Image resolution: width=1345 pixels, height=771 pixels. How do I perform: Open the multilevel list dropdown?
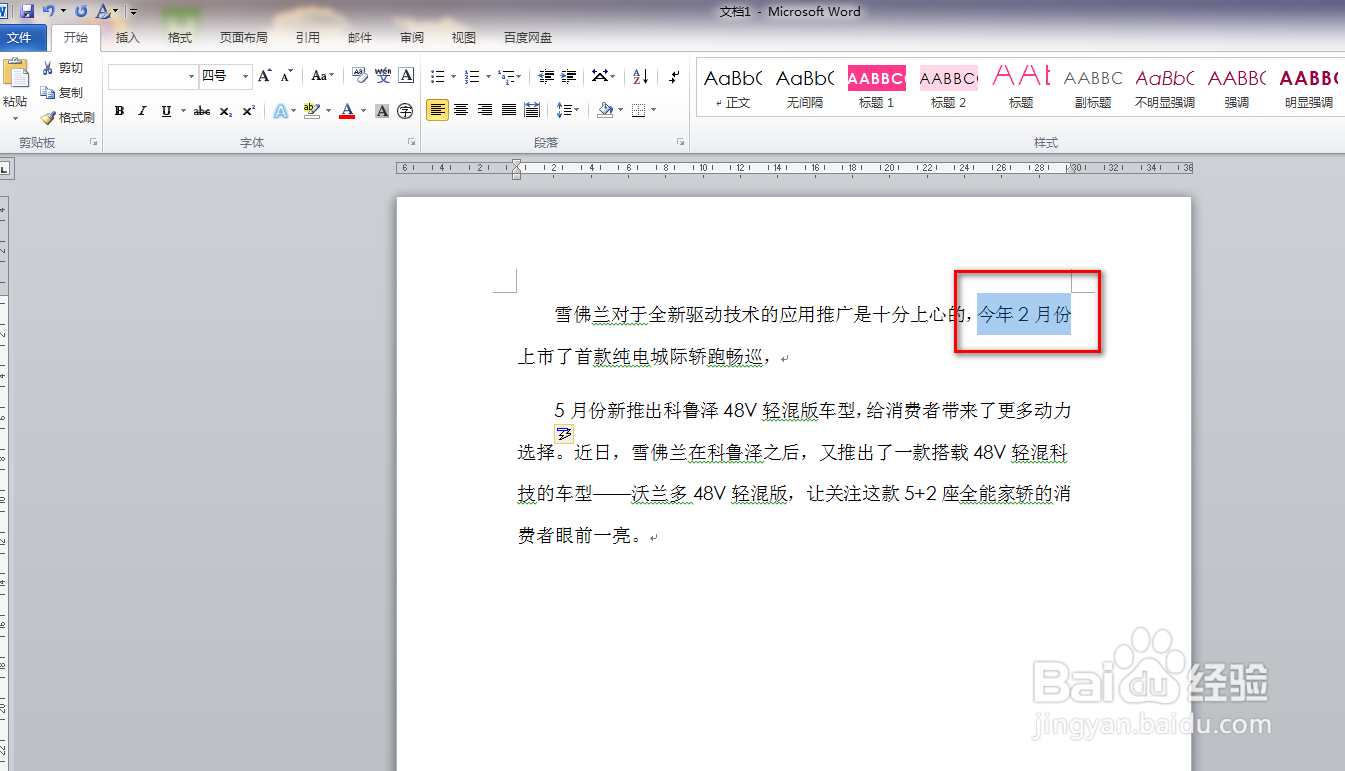(x=510, y=76)
